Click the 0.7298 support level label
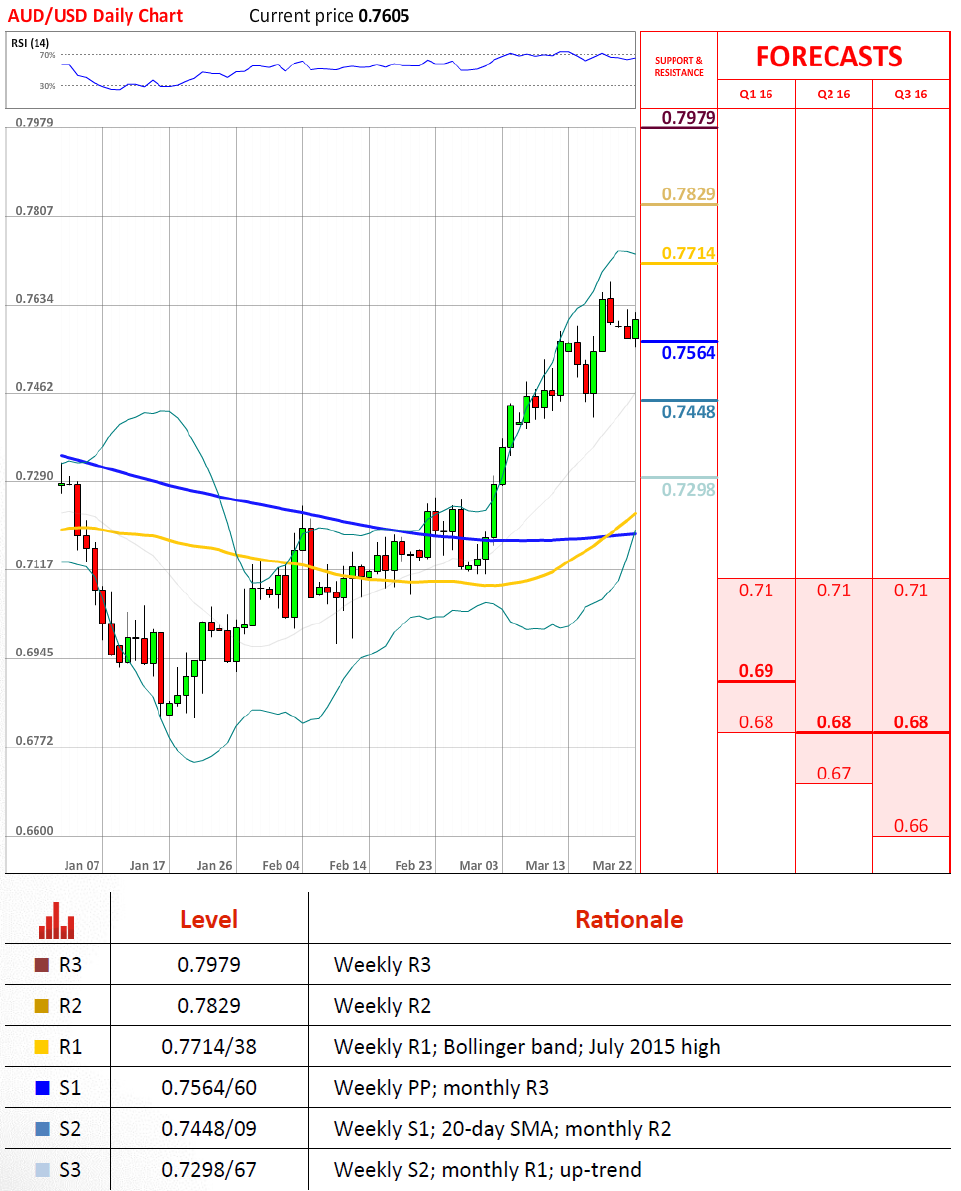Viewport: 961px width, 1191px height. coord(688,489)
